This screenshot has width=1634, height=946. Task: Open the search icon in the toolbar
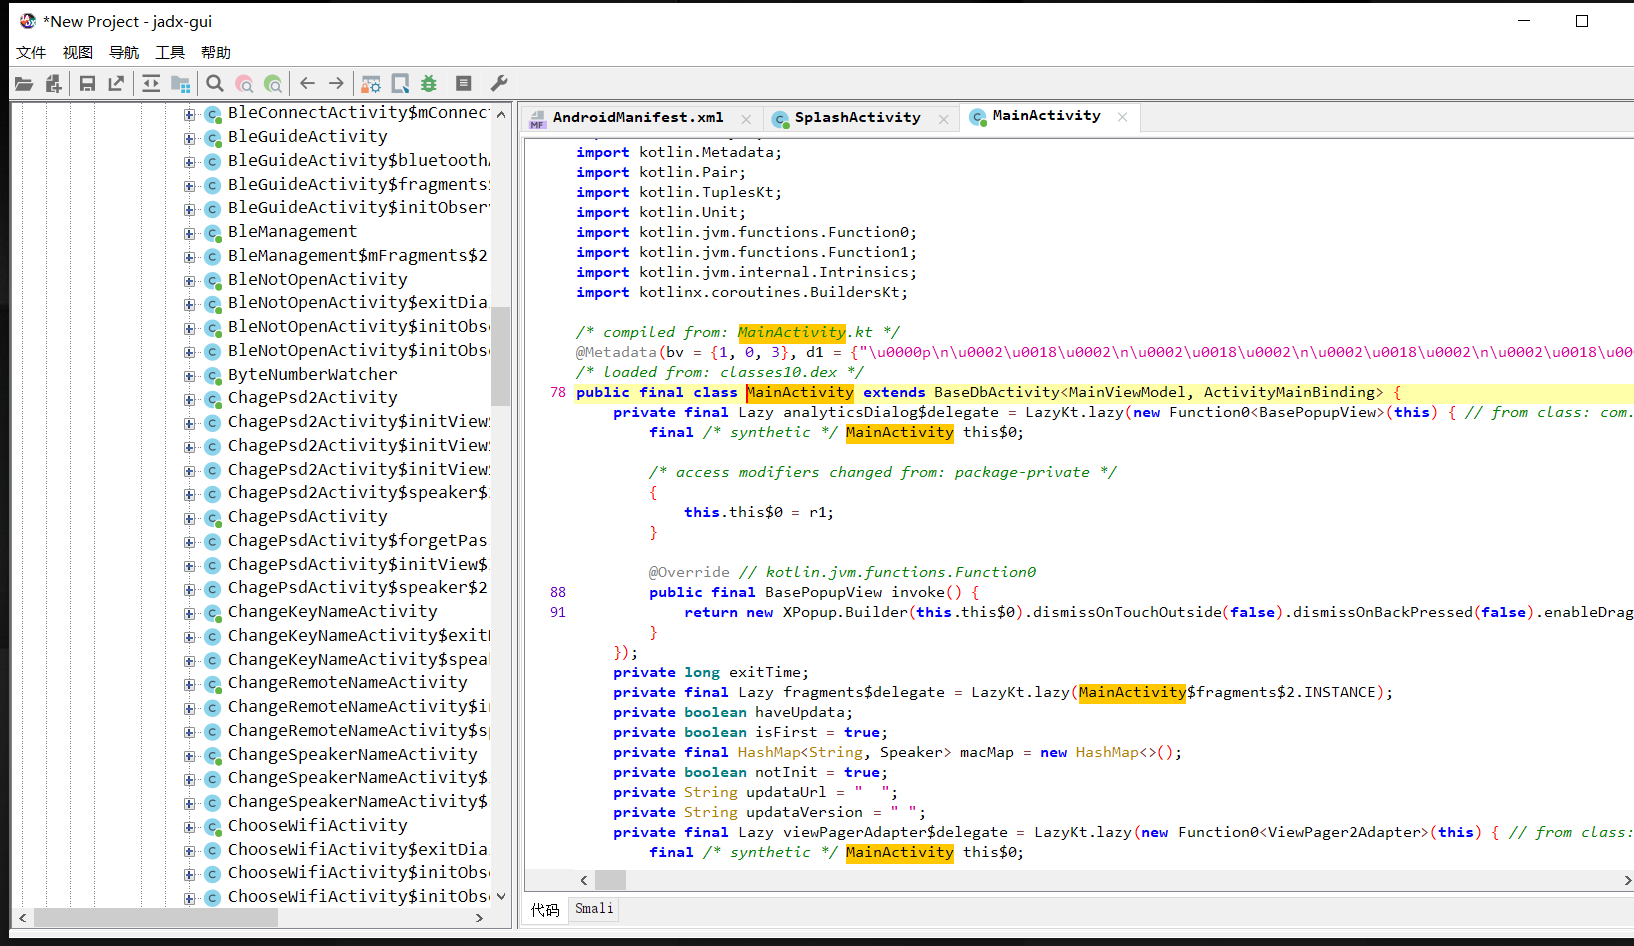[215, 83]
